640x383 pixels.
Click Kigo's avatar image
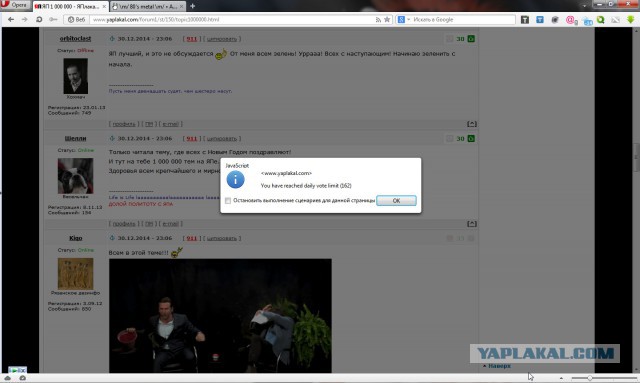[x=76, y=274]
